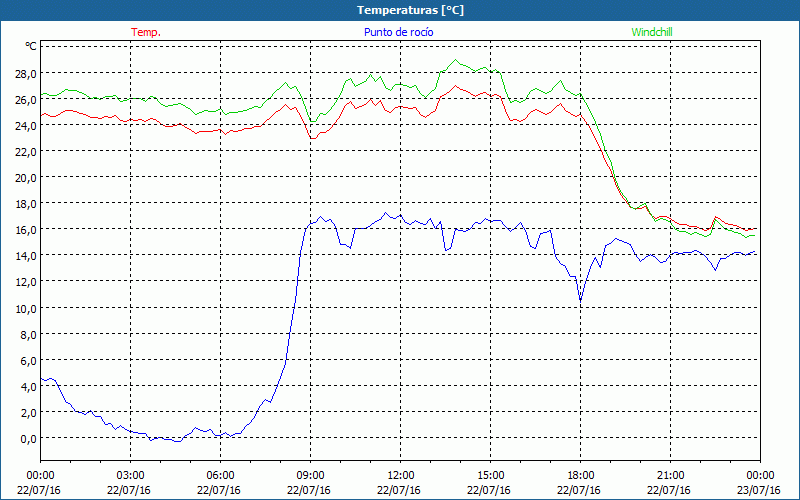Click the blue dew point dip at 18:00
Image resolution: width=800 pixels, height=500 pixels.
coord(580,301)
